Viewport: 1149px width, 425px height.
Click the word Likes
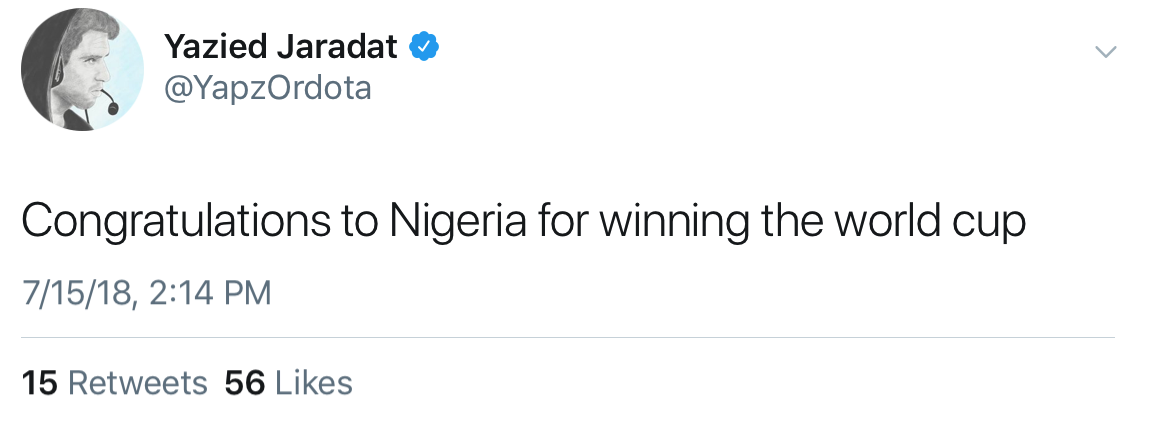313,383
